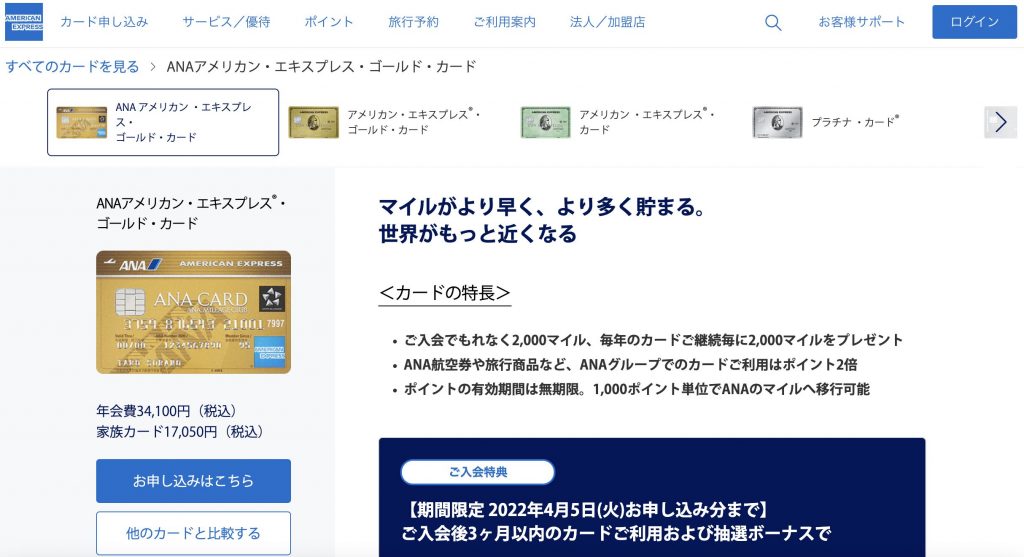Click the green Amex card thumbnail image
The image size is (1024, 557).
click(x=545, y=122)
